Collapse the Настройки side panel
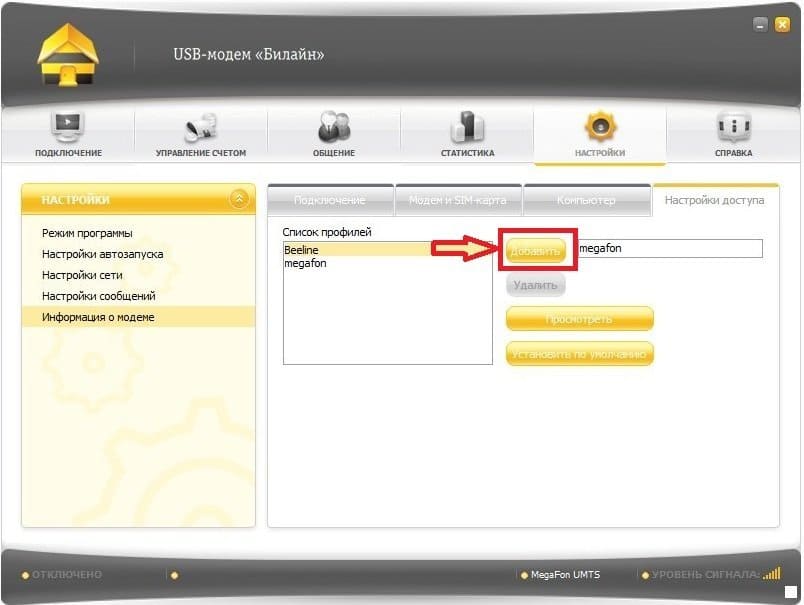The height and width of the screenshot is (605, 804). click(239, 199)
